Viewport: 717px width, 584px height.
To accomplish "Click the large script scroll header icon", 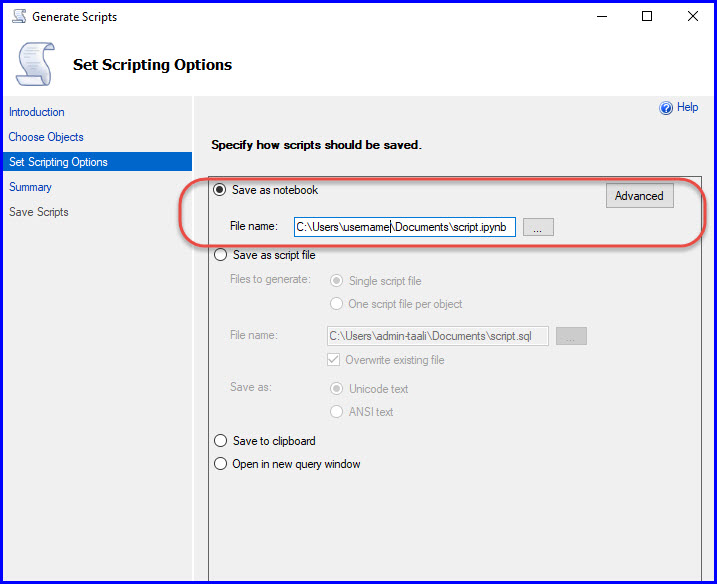I will click(x=33, y=65).
